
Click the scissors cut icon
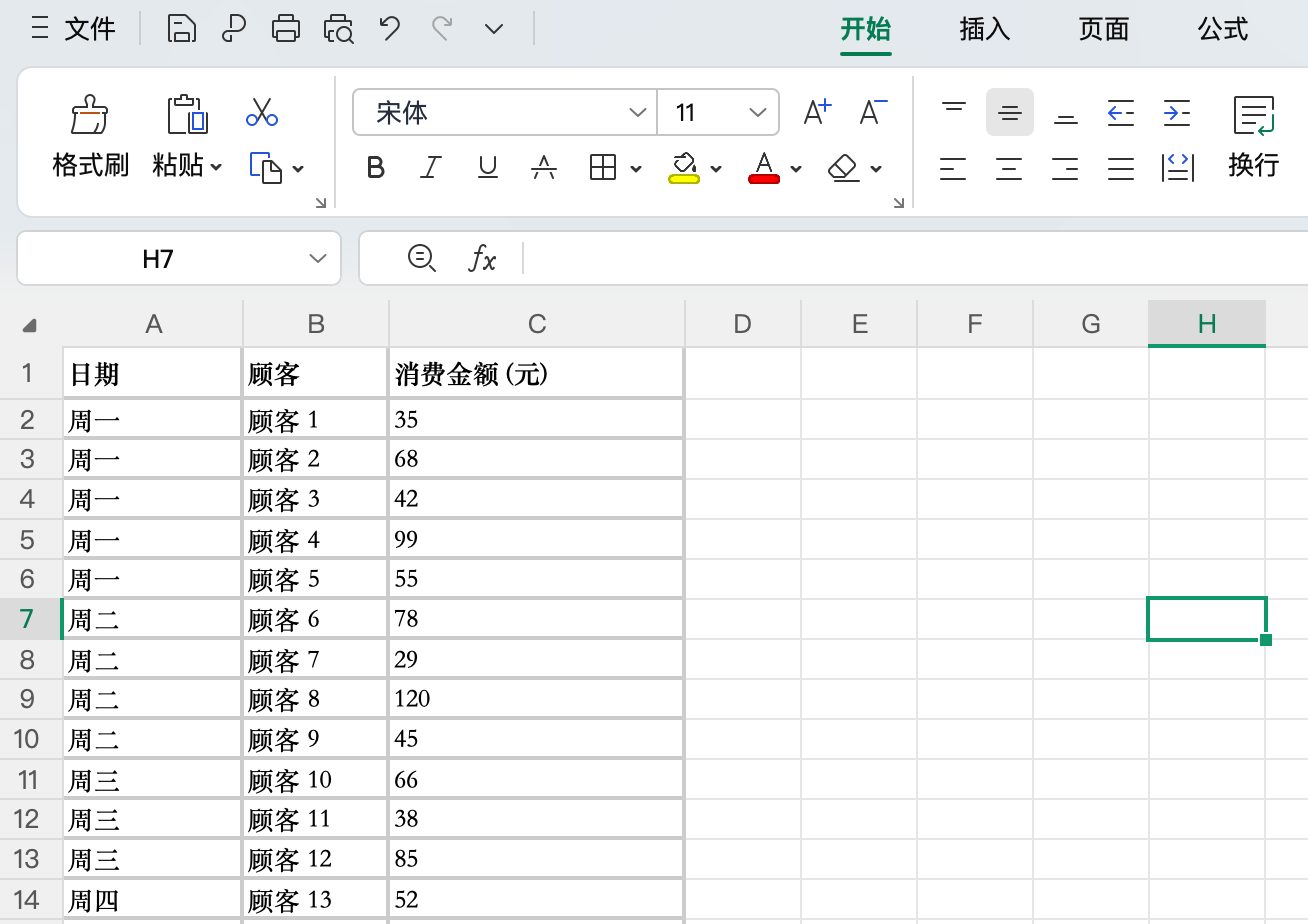point(262,112)
